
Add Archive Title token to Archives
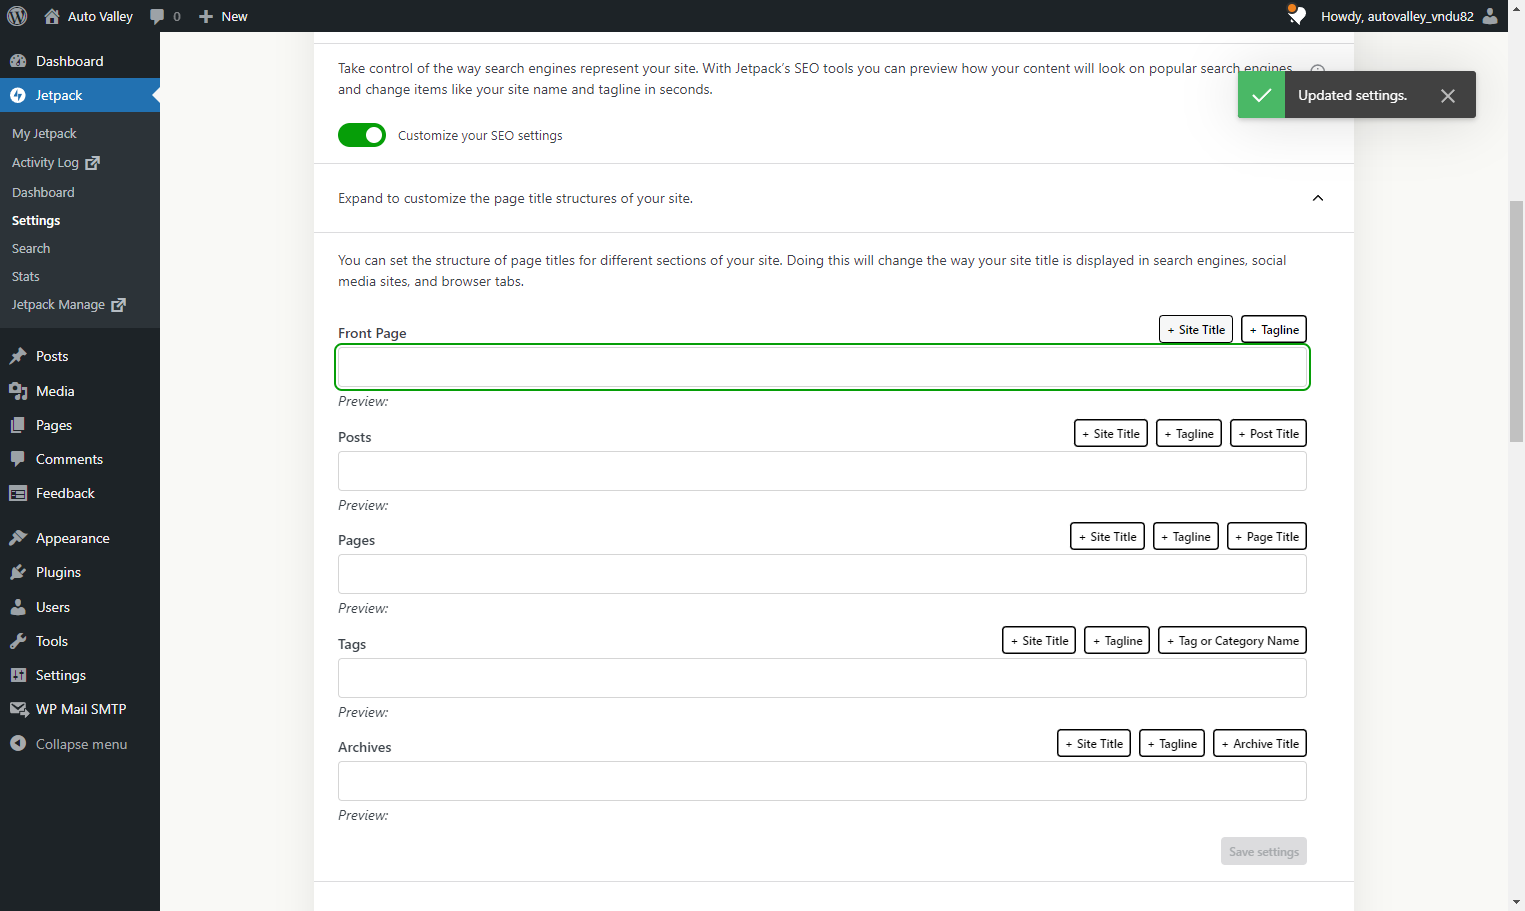click(1260, 743)
